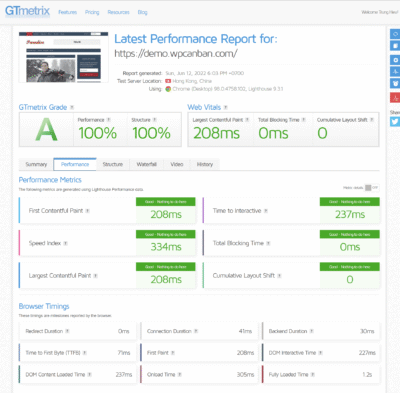Click help icon next to Backend Duration

pos(312,331)
